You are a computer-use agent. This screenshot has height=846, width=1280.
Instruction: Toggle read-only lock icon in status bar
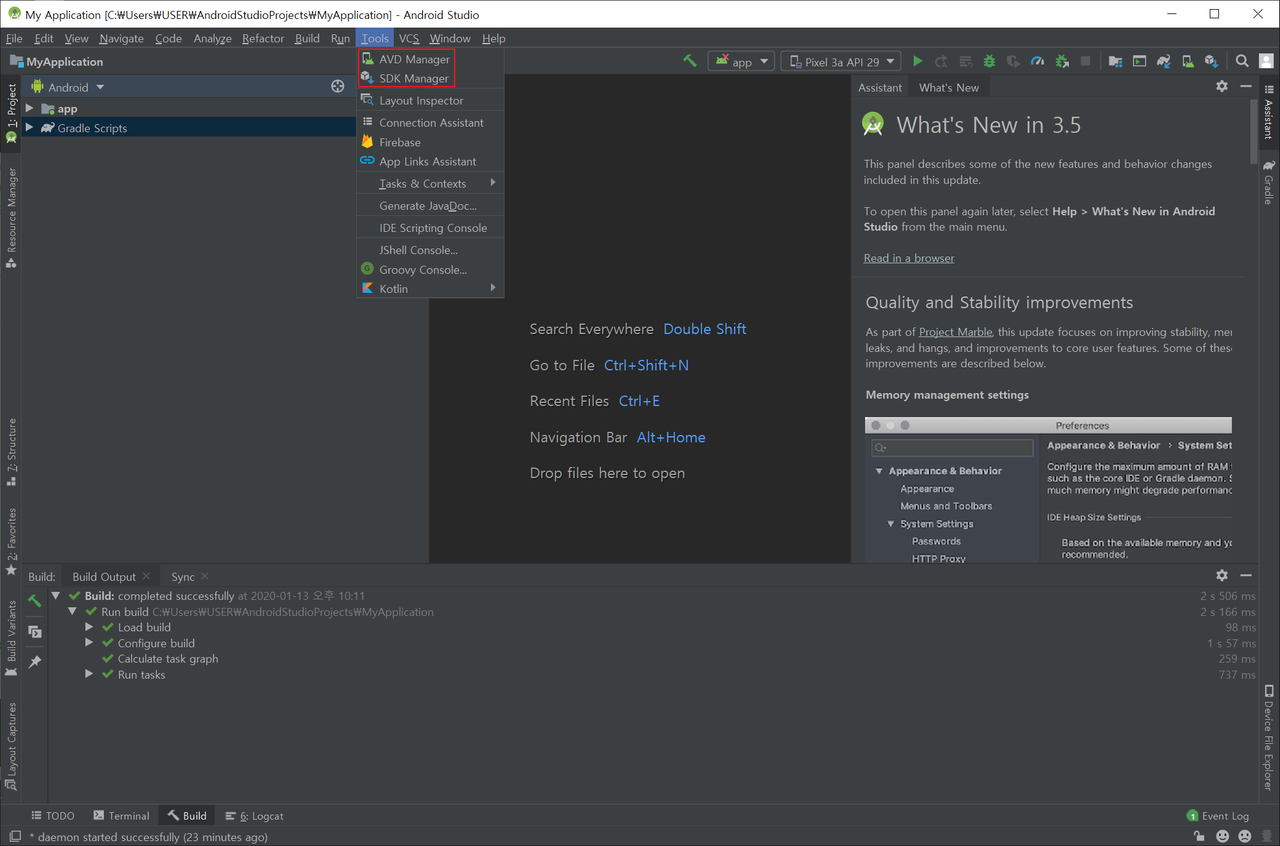[1198, 836]
